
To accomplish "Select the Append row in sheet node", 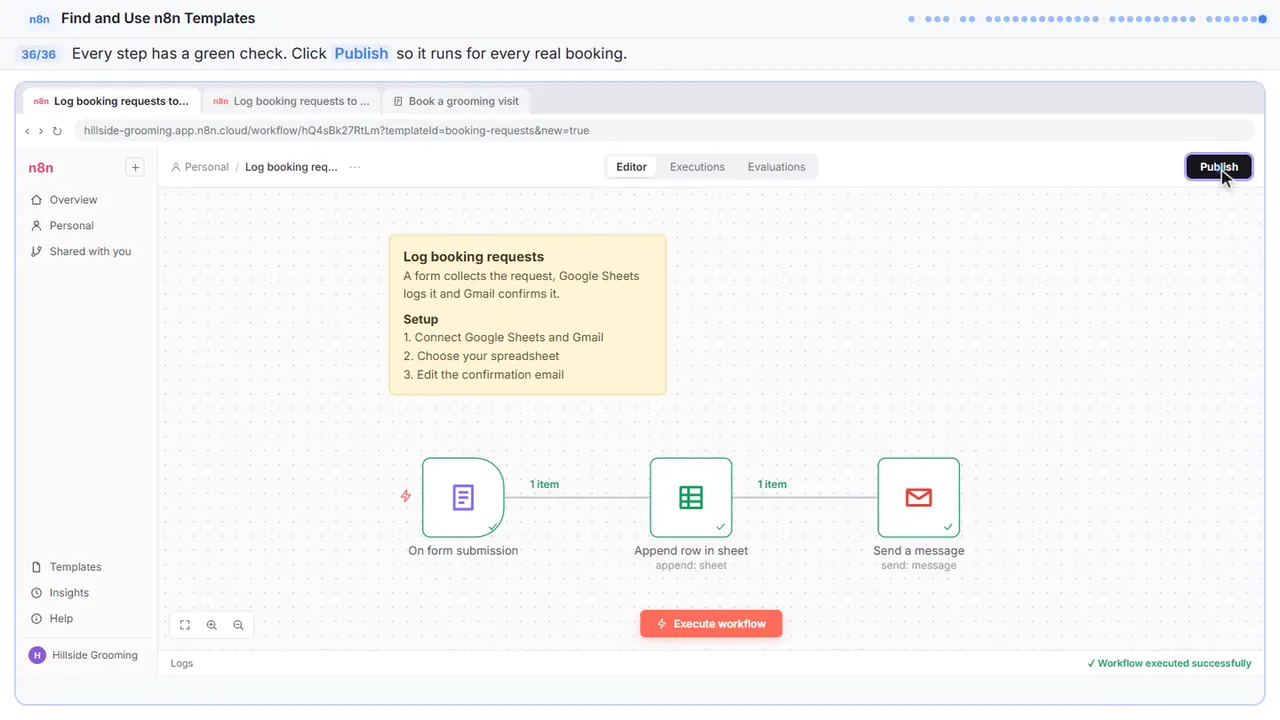I will tap(691, 498).
